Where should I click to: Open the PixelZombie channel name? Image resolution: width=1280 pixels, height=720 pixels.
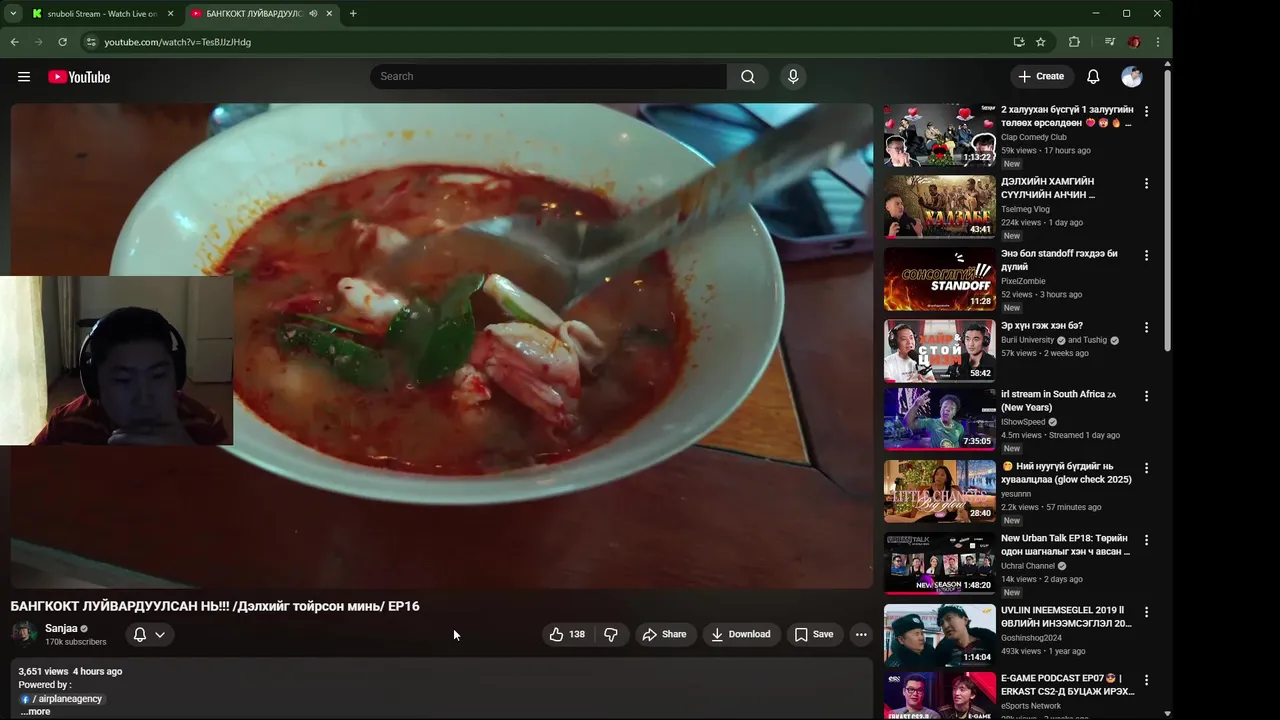click(1023, 281)
